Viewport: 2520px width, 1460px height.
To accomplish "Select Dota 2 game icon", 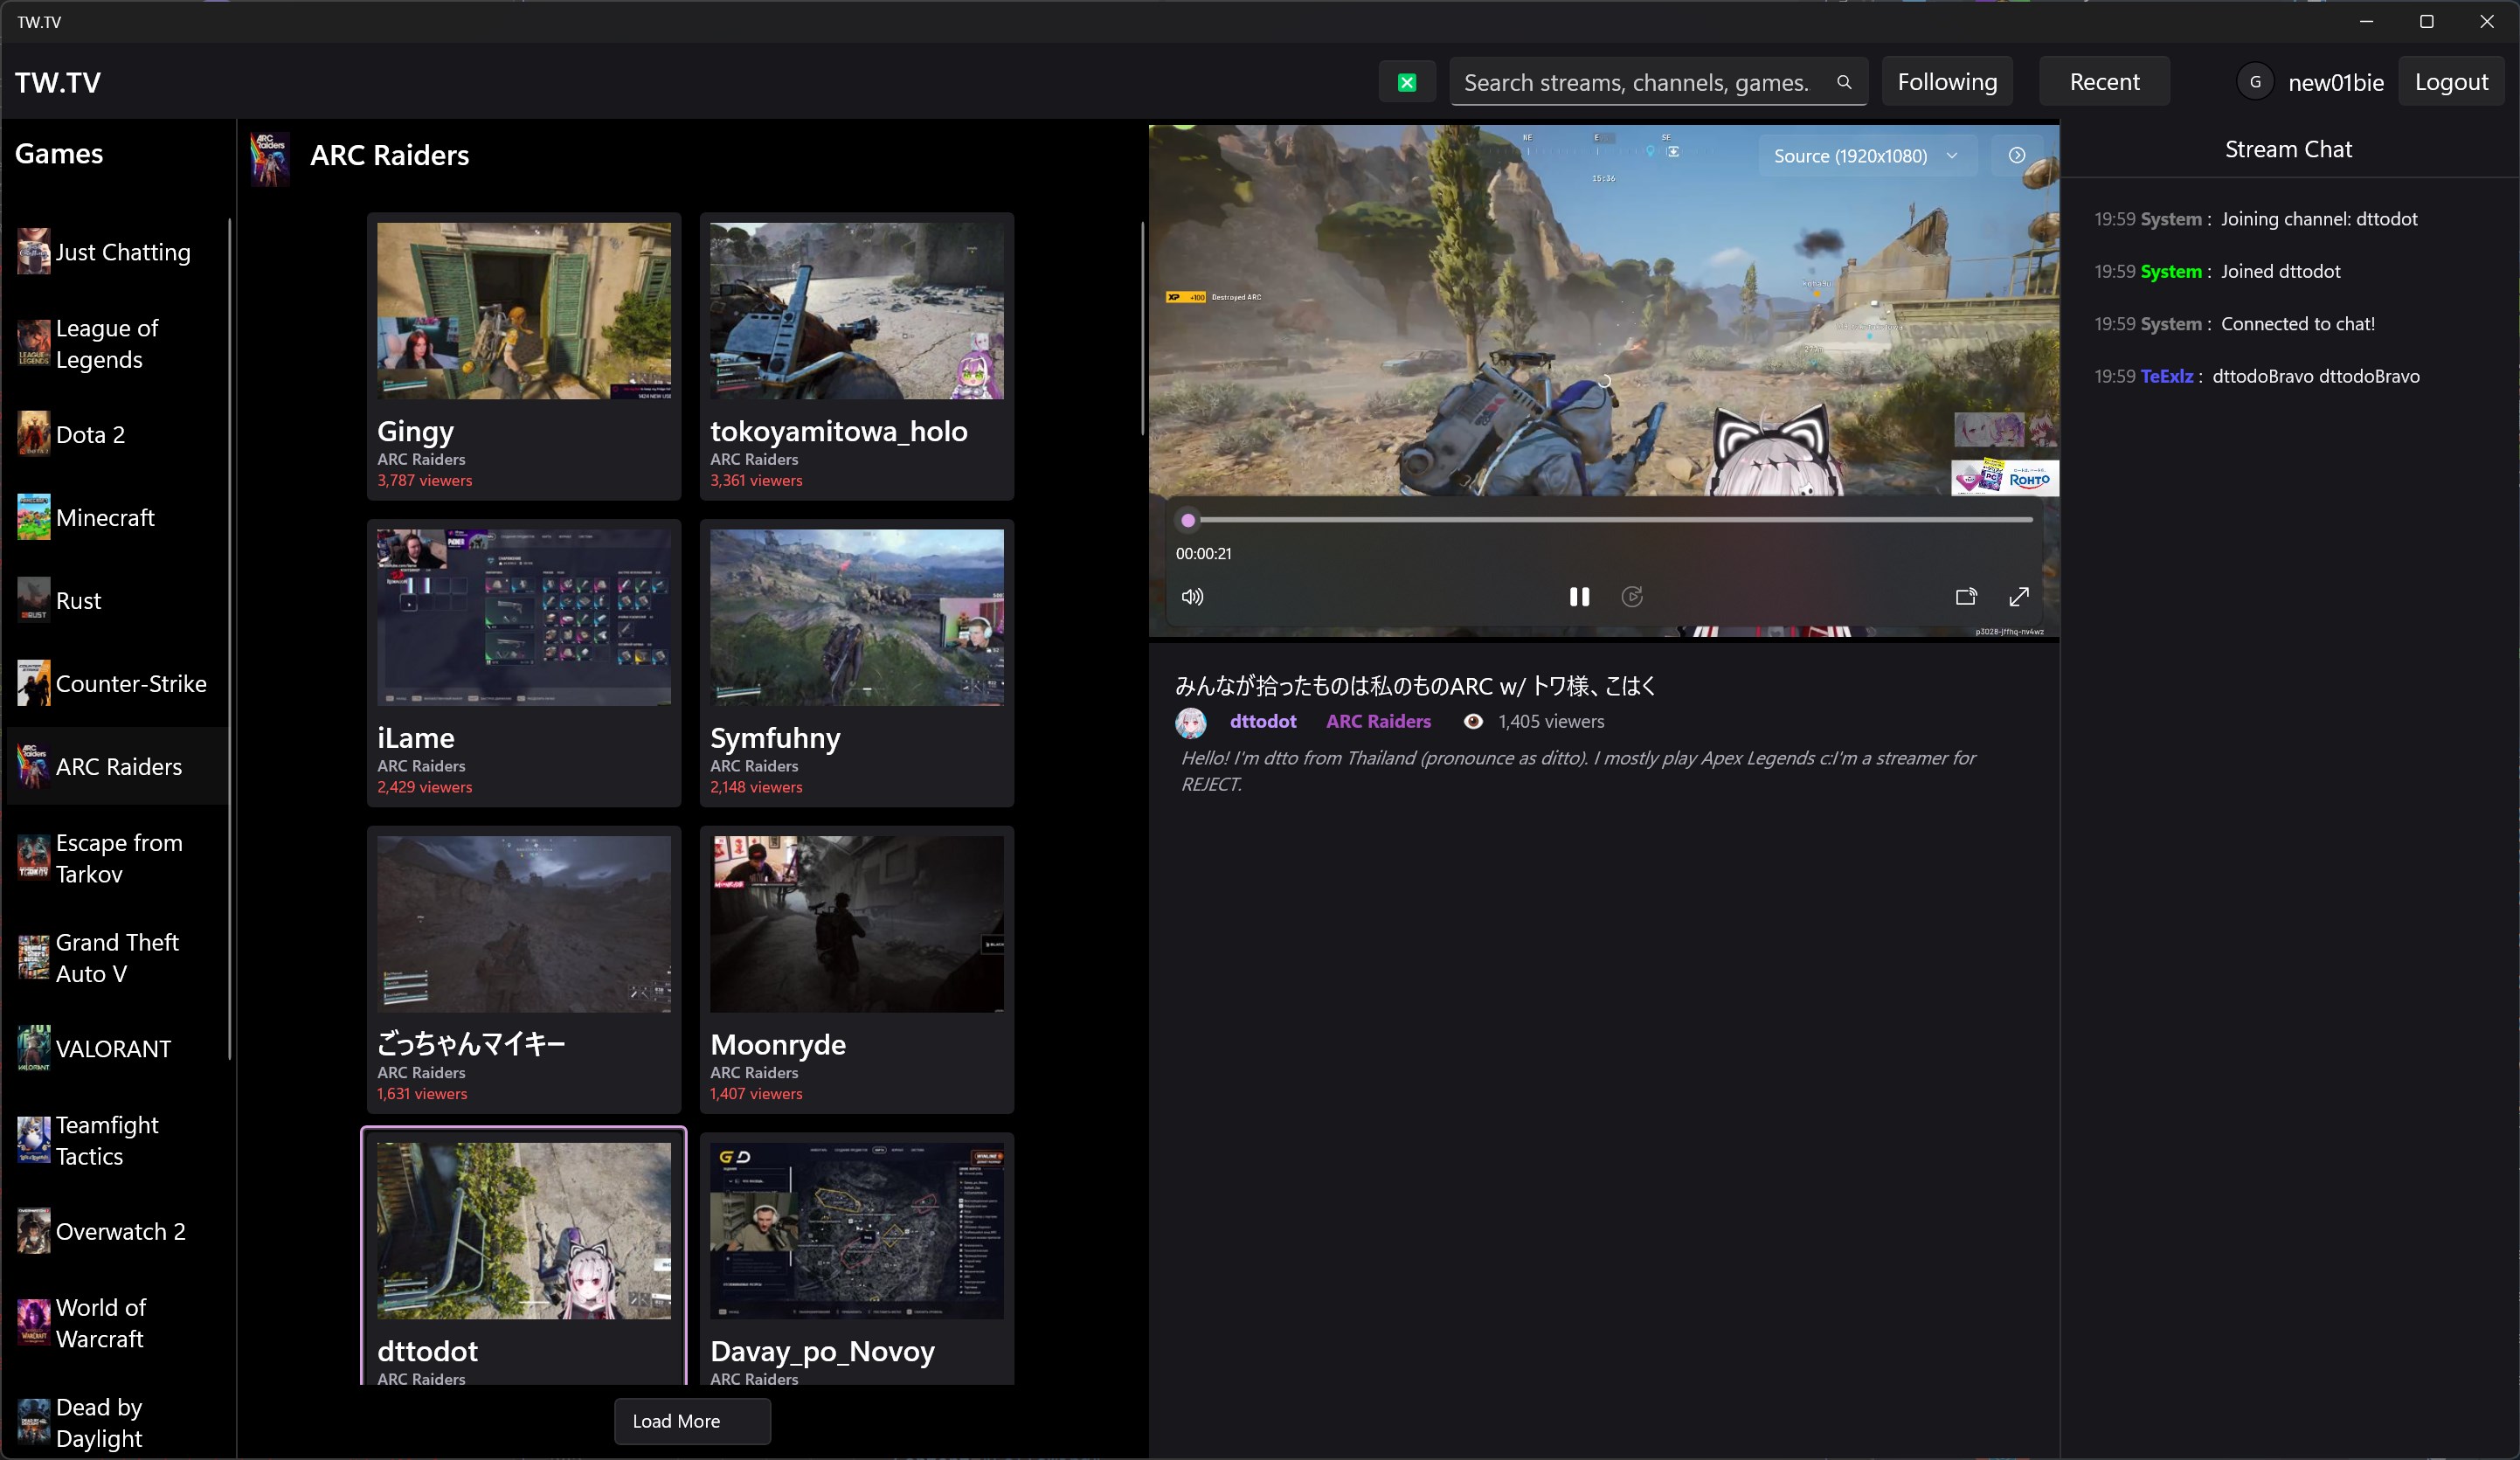I will [34, 434].
